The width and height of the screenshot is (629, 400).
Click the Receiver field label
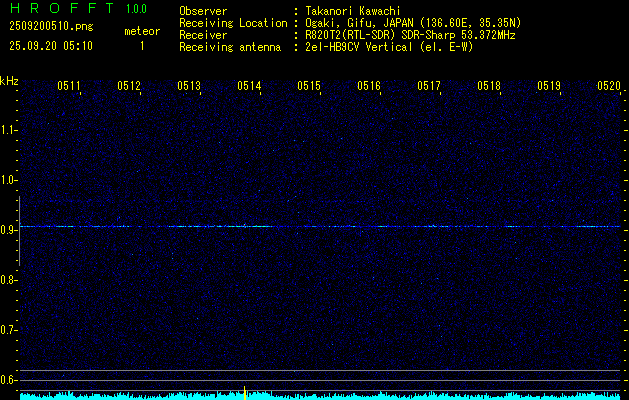(x=203, y=35)
